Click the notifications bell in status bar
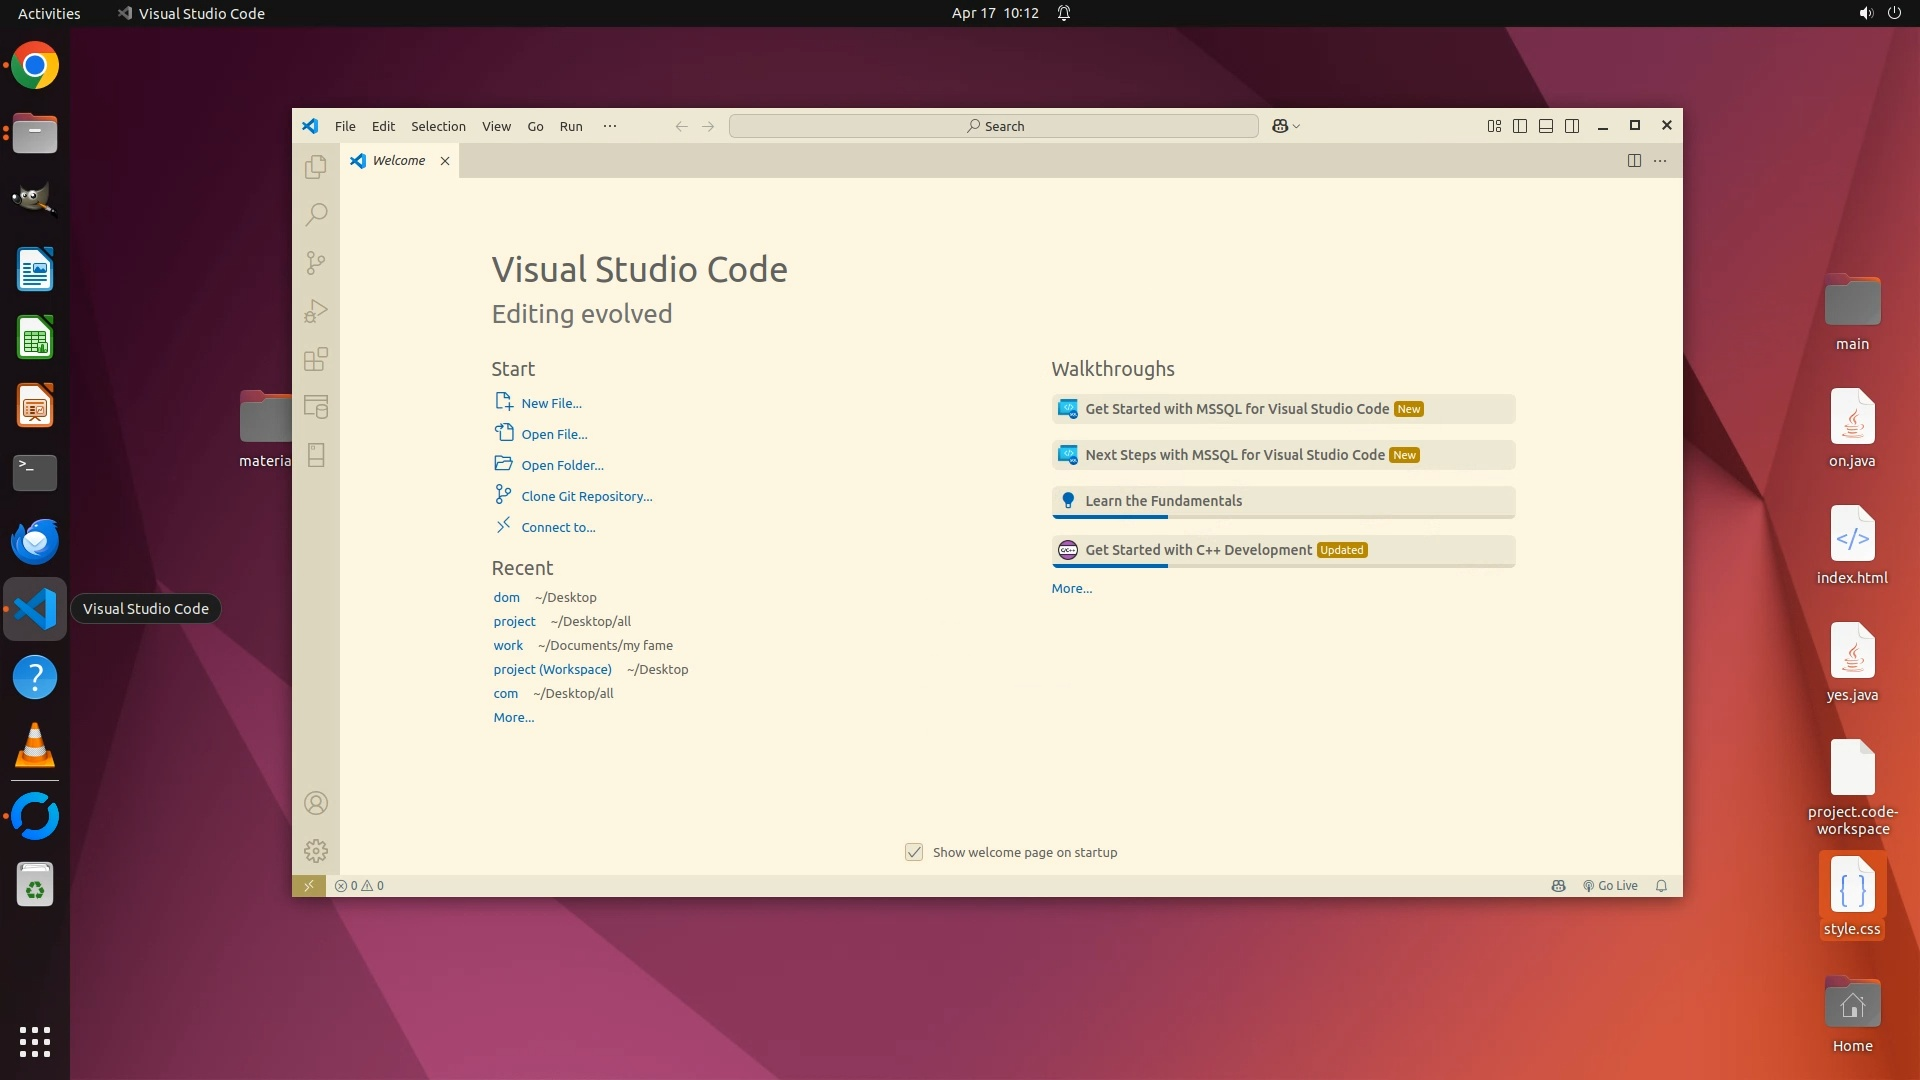The width and height of the screenshot is (1920, 1080). [1661, 886]
